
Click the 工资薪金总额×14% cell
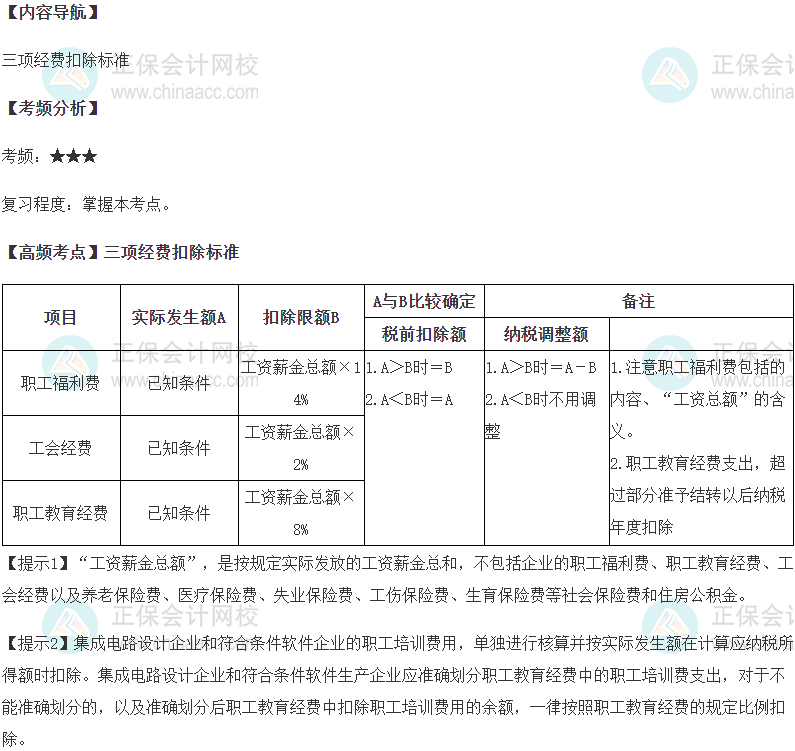pos(301,383)
